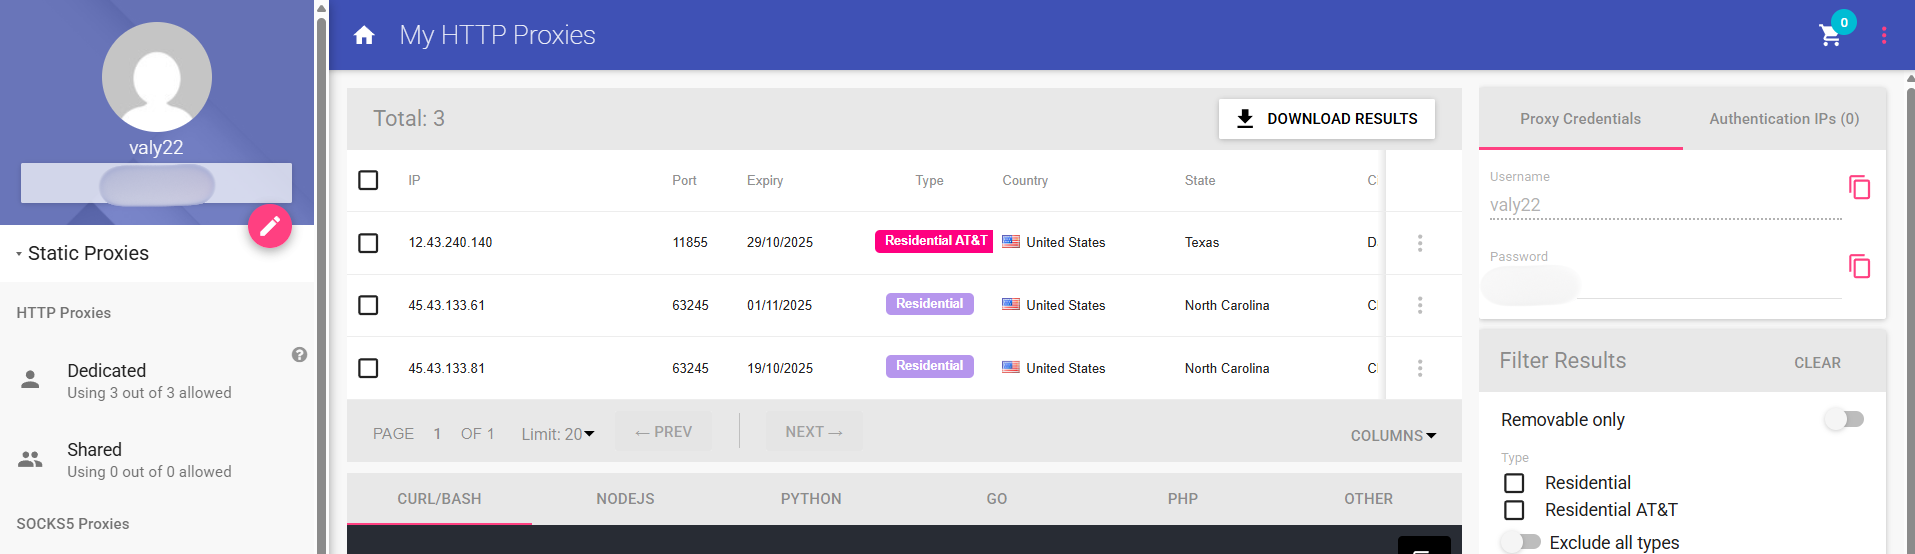Image resolution: width=1915 pixels, height=554 pixels.
Task: Check the Residential AT&T type filter
Action: (1514, 510)
